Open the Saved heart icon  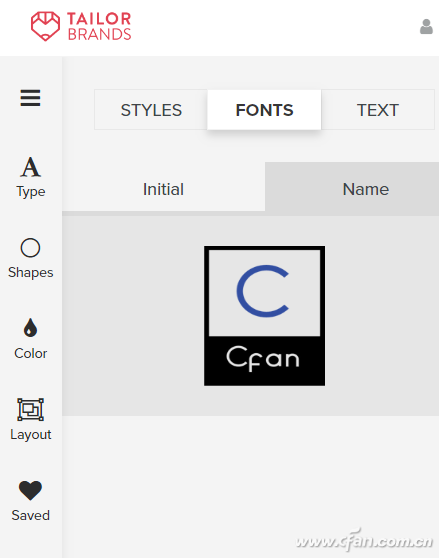30,490
